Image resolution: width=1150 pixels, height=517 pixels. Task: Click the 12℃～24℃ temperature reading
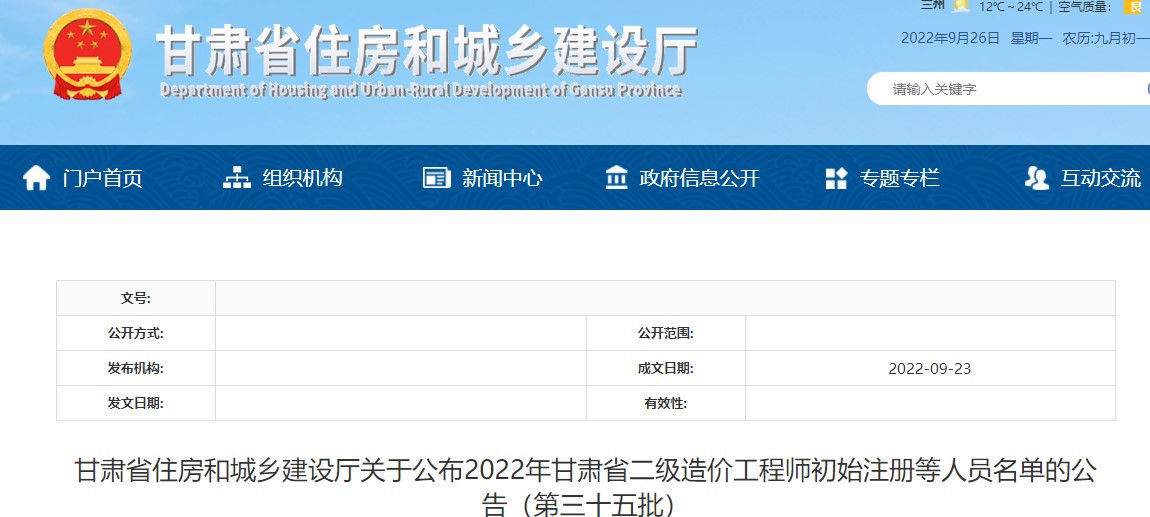point(1011,7)
